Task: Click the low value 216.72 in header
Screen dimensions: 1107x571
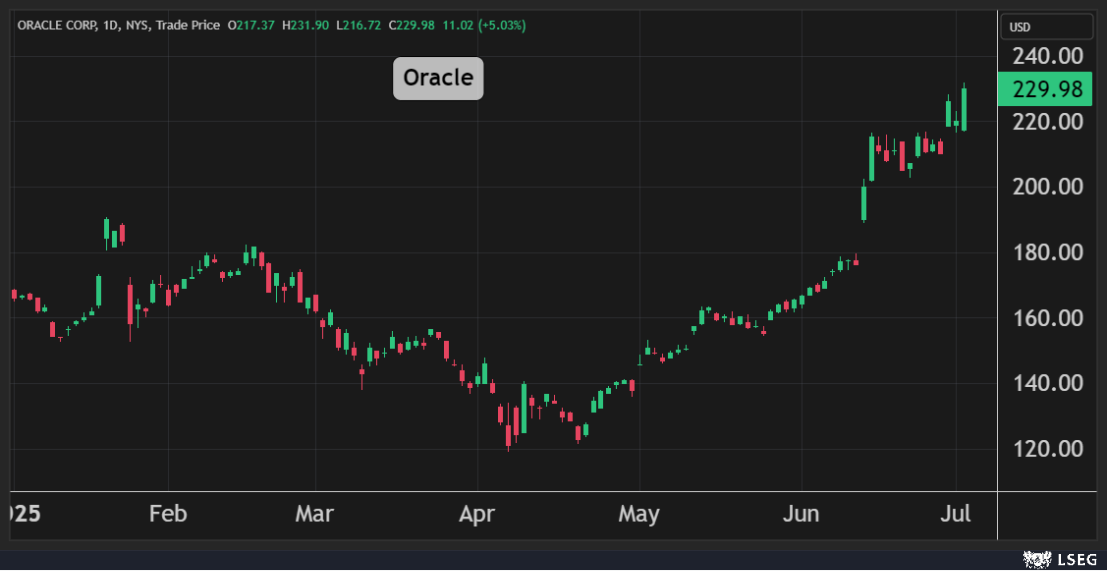Action: point(360,25)
